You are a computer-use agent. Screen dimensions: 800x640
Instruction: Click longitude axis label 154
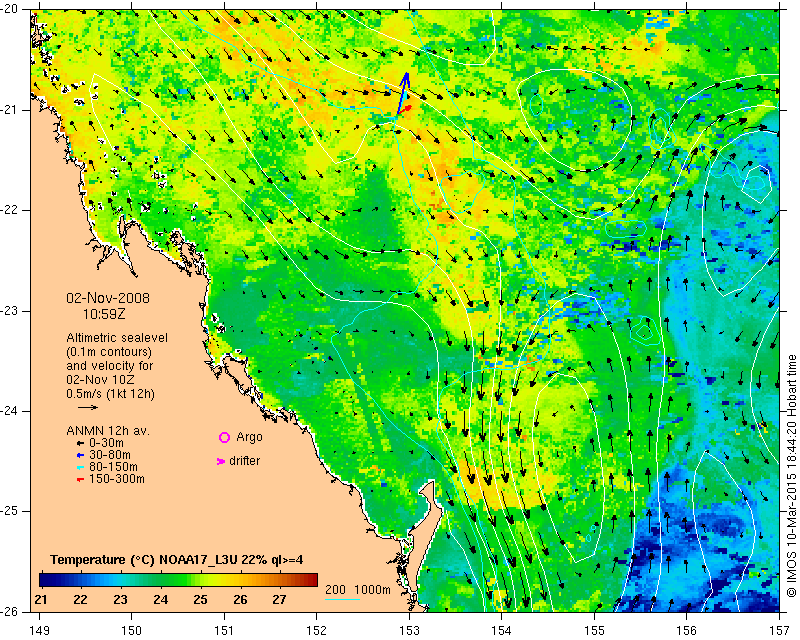coord(502,631)
